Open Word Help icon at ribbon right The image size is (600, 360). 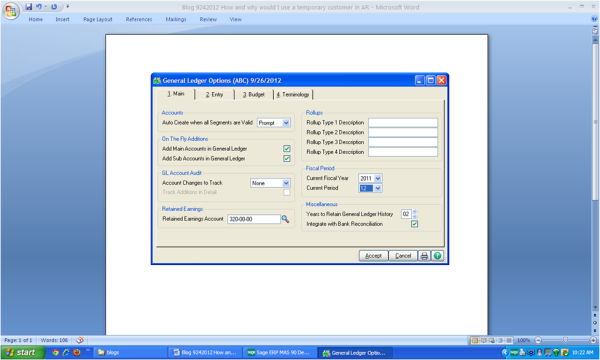click(x=594, y=19)
